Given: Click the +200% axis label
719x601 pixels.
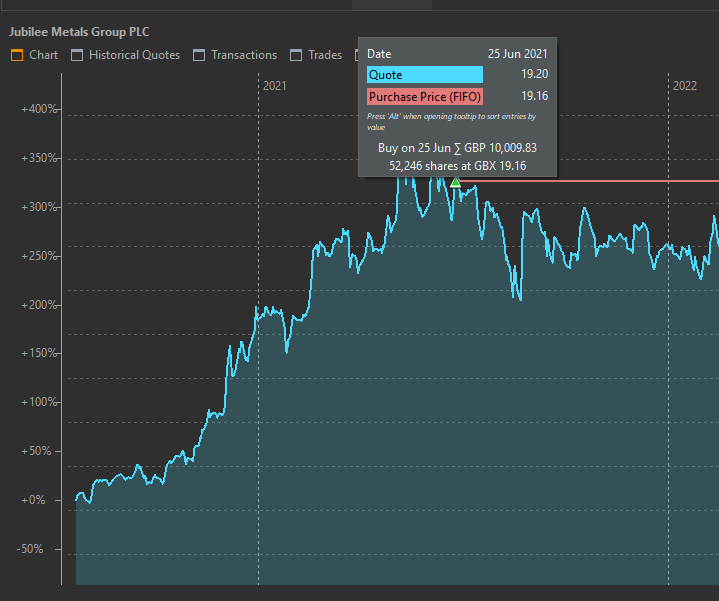Looking at the screenshot, I should [39, 305].
